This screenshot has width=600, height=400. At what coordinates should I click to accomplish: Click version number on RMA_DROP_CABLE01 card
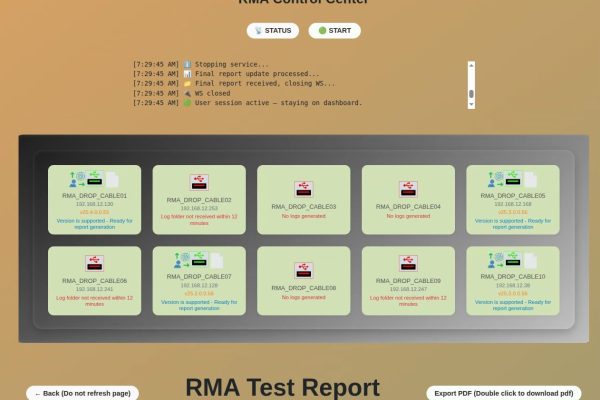pos(95,212)
